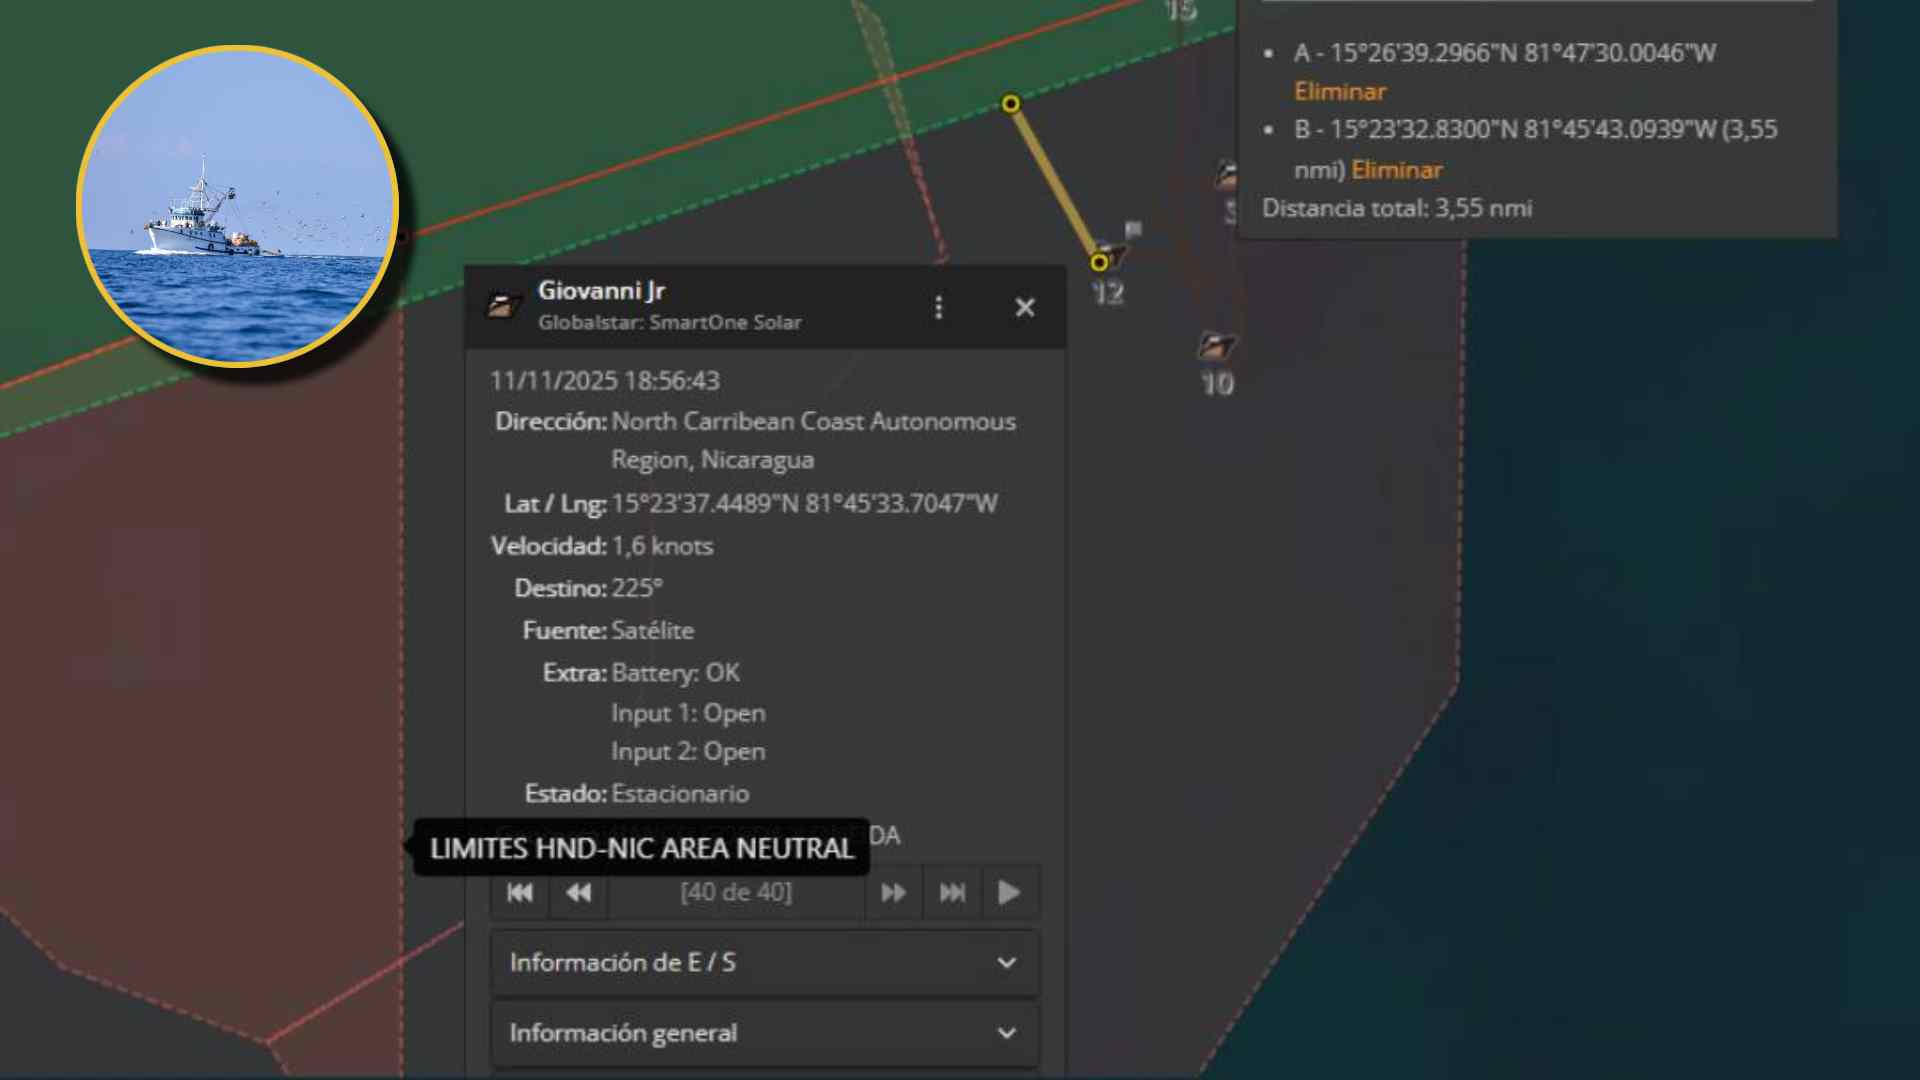Screen dimensions: 1920x1080
Task: Click the Lat / Lng coordinates value
Action: (805, 503)
